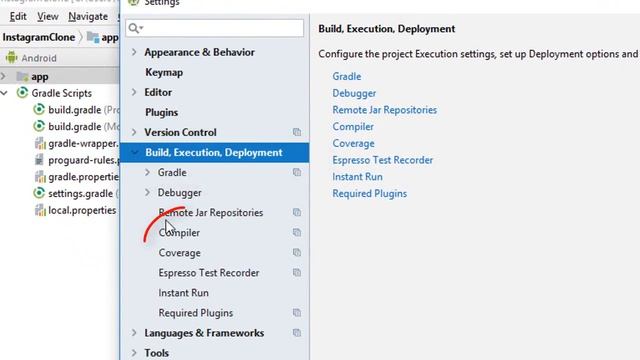Click the settings.gradle file icon
The image size is (640, 360).
pos(39,193)
